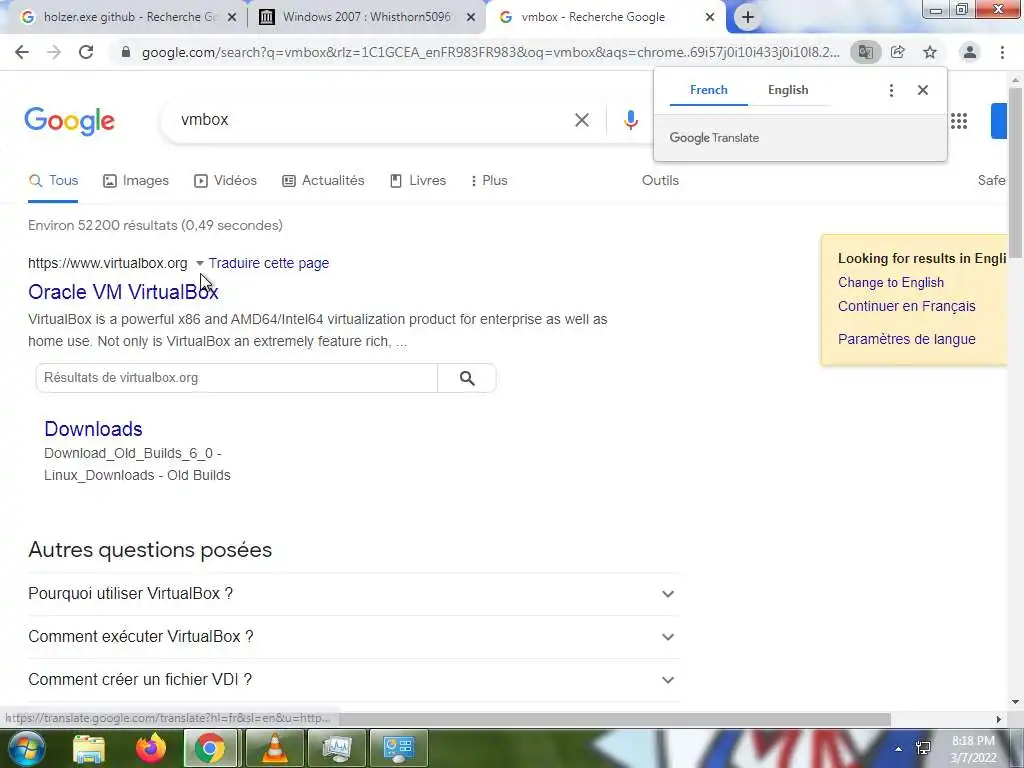Switch to the Vidéos results tab
1024x768 pixels.
[225, 181]
